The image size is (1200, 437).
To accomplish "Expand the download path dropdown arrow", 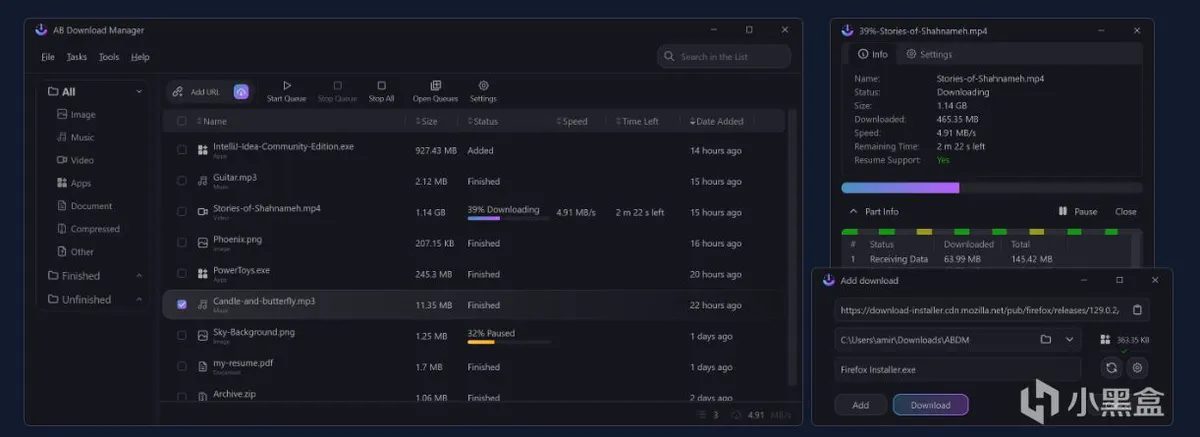I will point(1069,340).
